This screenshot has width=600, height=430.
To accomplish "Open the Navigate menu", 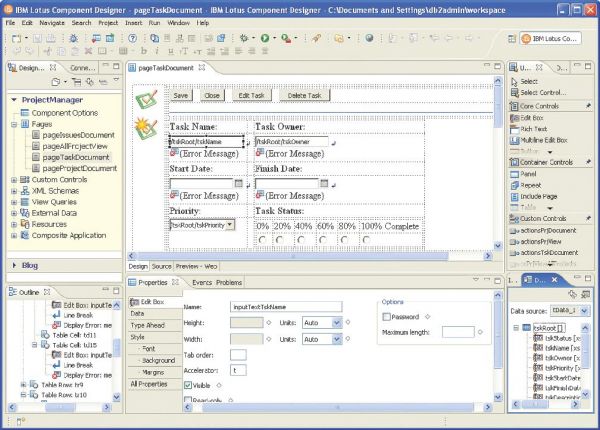I will tap(52, 23).
